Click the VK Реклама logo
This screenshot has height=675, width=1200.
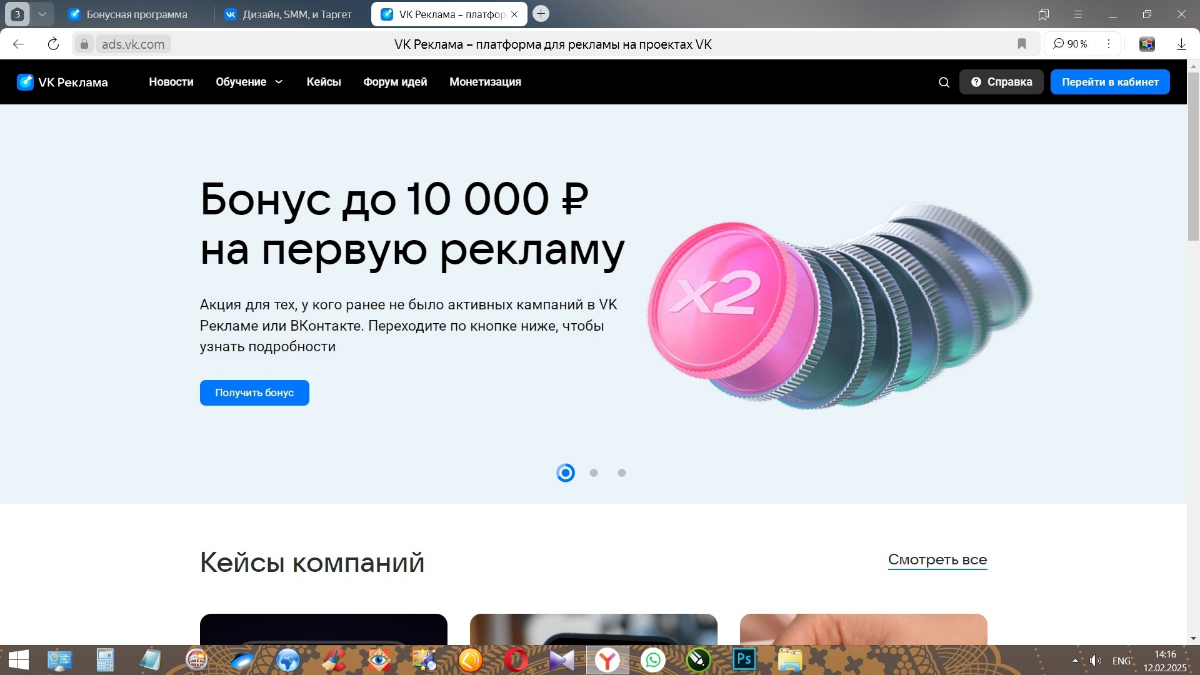[60, 82]
